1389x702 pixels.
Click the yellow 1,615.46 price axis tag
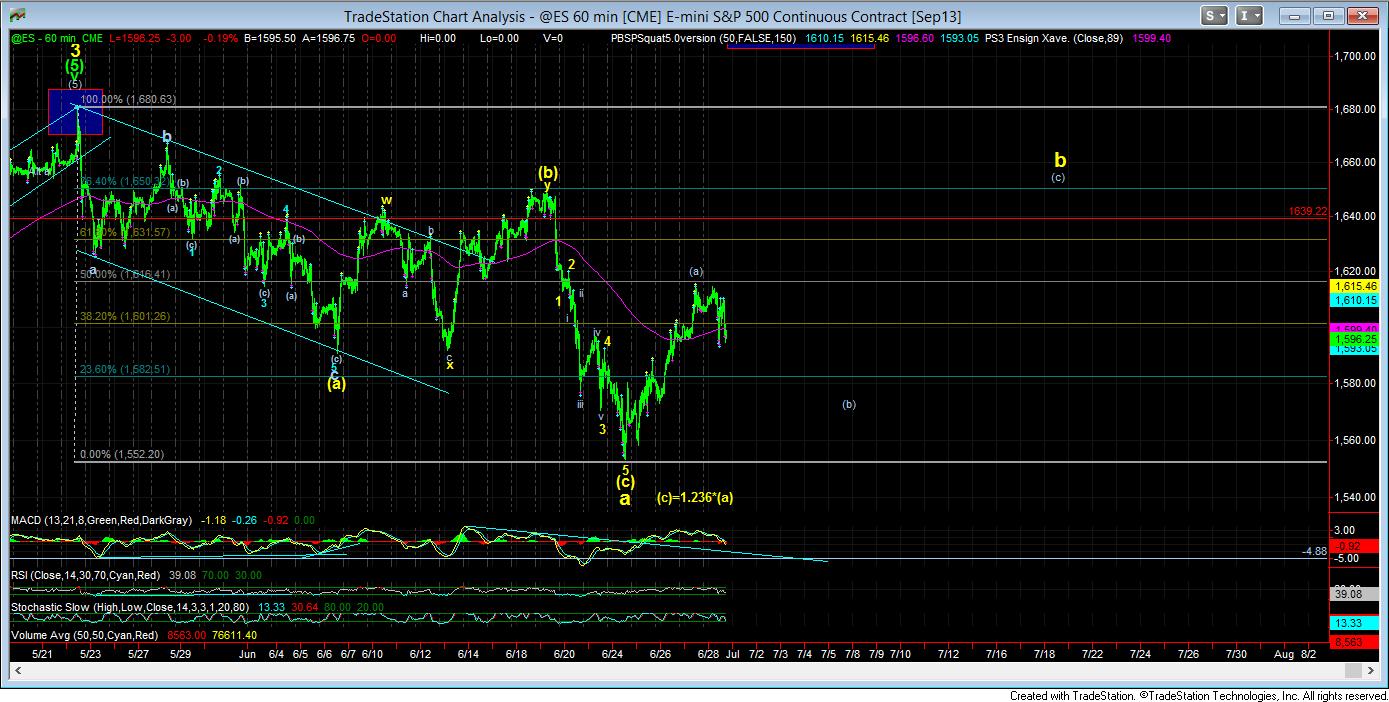pos(1355,286)
